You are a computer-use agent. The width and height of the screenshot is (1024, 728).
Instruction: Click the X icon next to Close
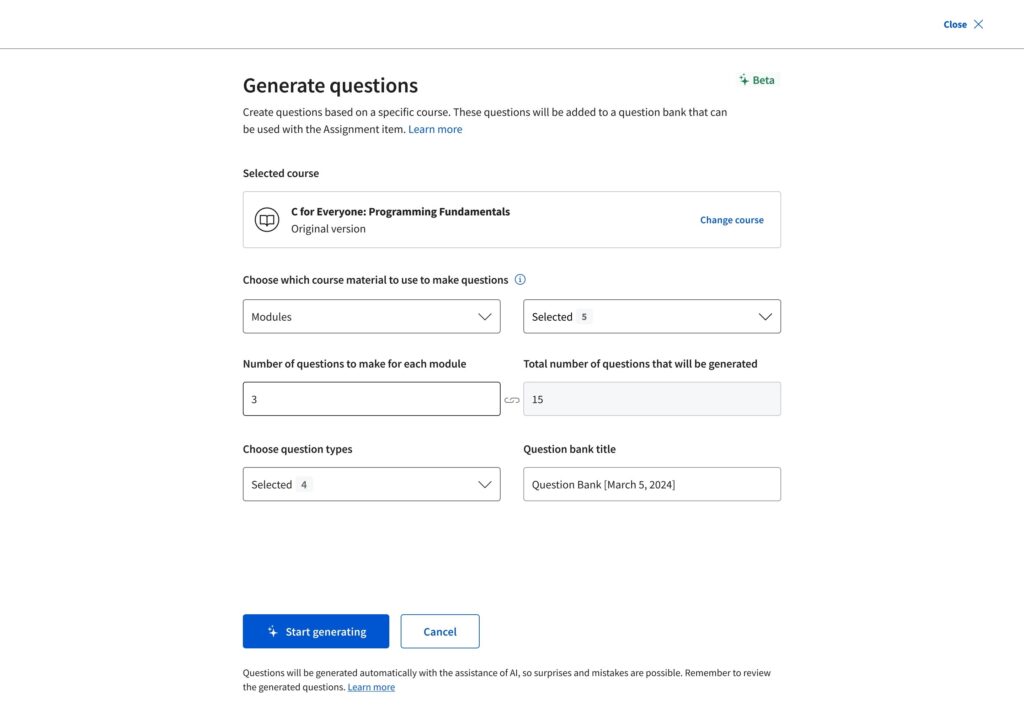click(979, 24)
